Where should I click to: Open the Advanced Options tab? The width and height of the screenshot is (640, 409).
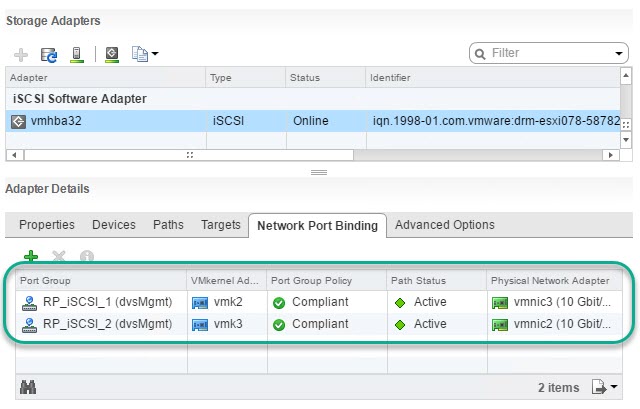click(444, 225)
